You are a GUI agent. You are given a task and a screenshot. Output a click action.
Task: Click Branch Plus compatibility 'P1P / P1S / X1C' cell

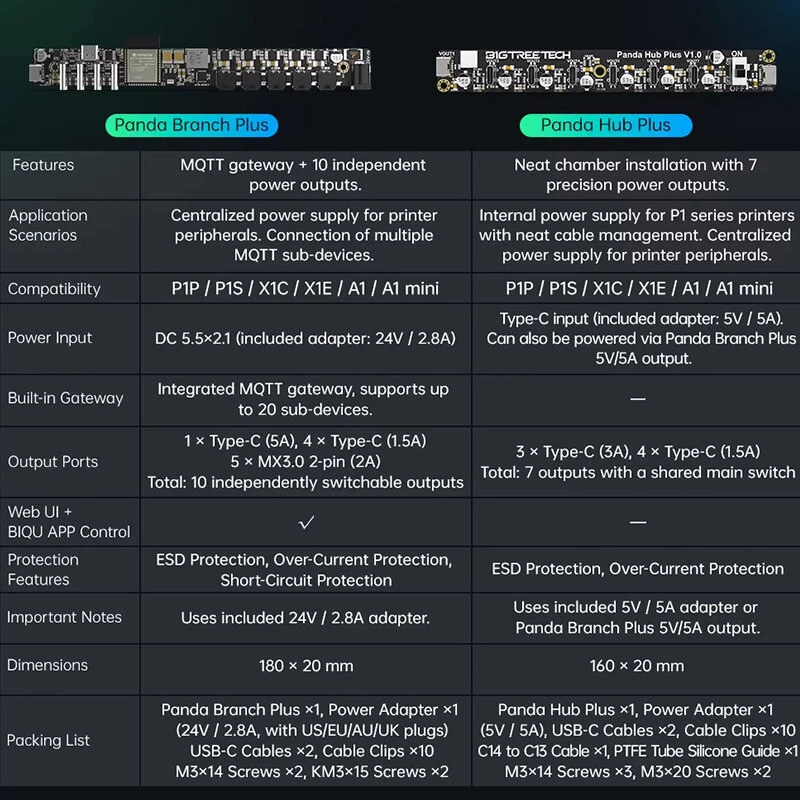(305, 288)
